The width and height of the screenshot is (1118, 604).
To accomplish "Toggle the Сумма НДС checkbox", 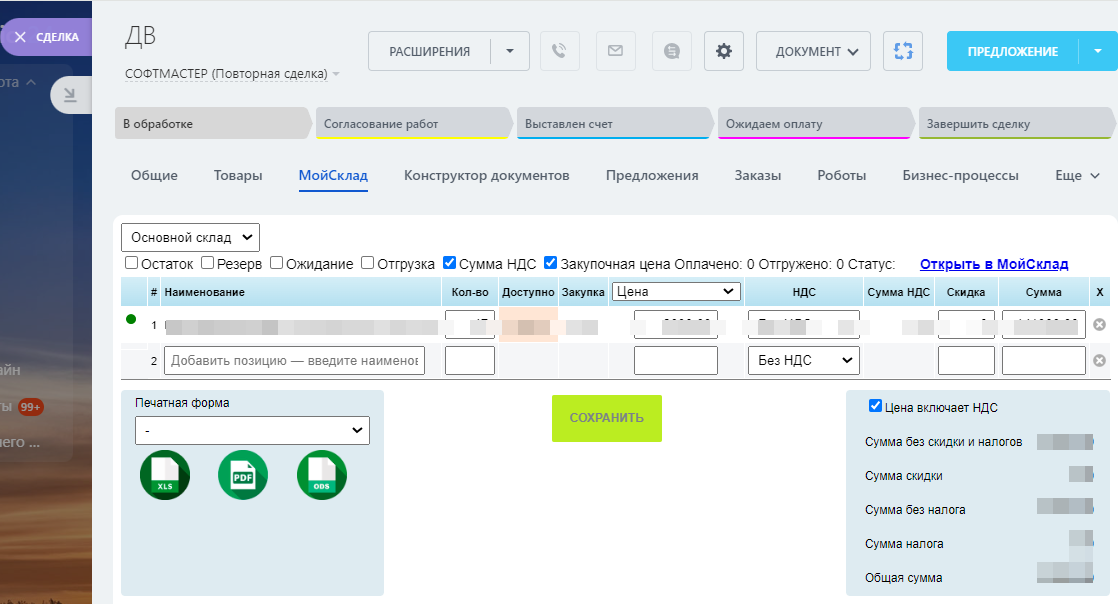I will (x=450, y=264).
